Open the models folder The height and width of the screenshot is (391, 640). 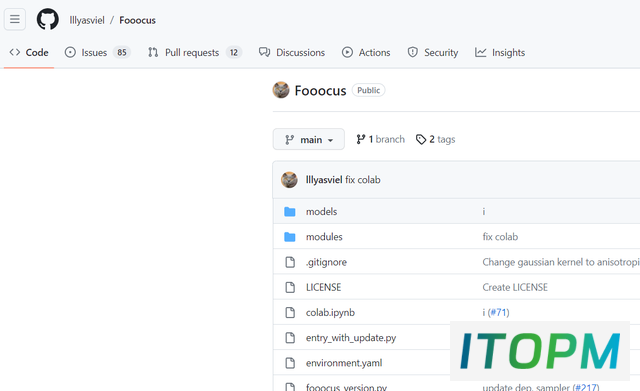[322, 211]
